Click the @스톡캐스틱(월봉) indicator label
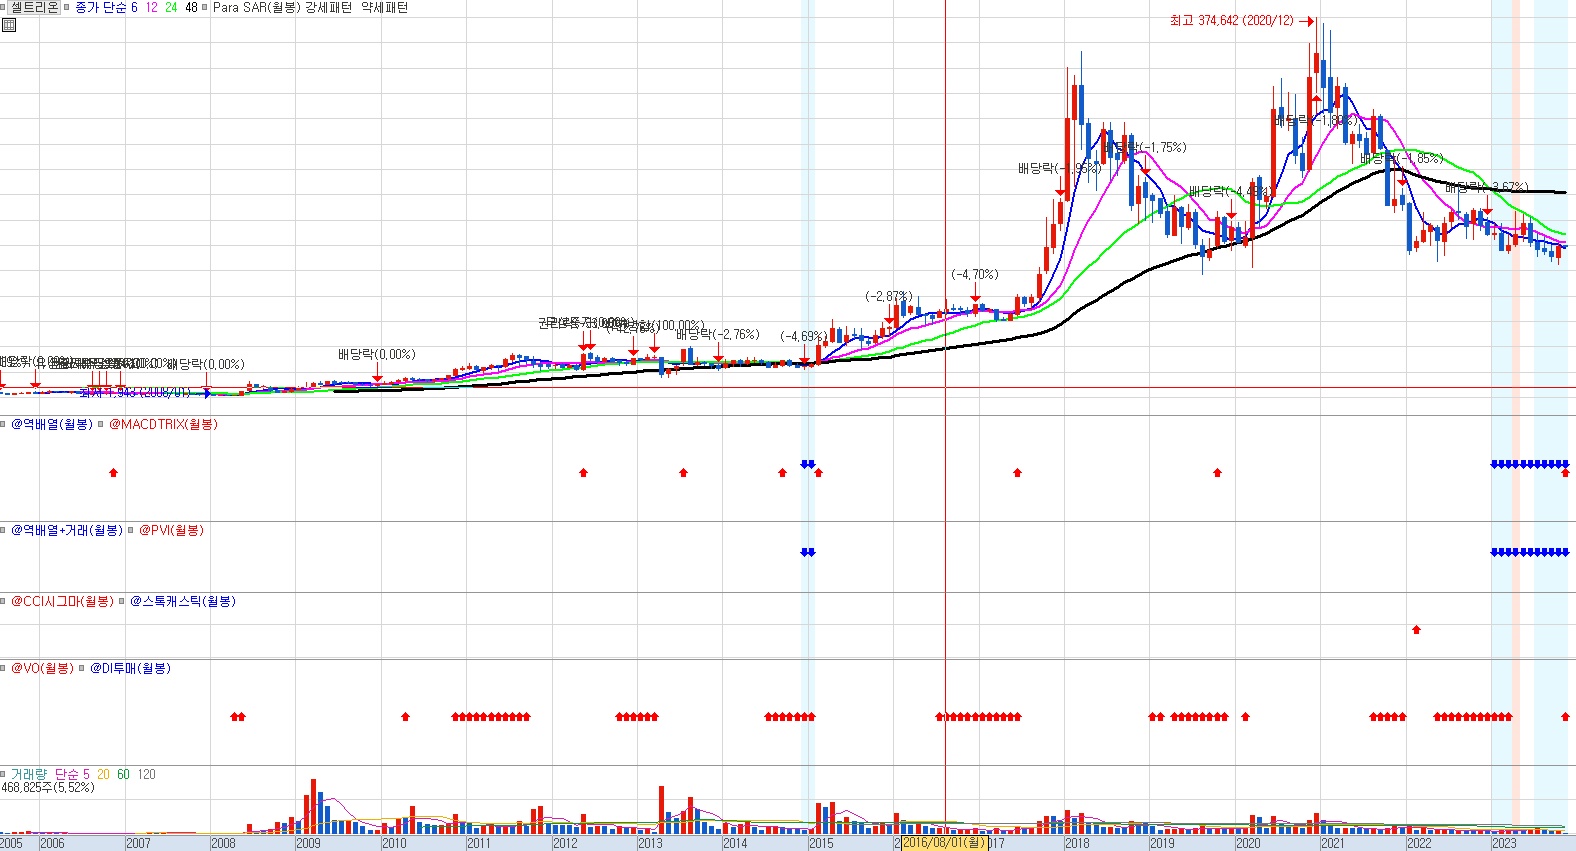This screenshot has height=851, width=1576. click(183, 601)
